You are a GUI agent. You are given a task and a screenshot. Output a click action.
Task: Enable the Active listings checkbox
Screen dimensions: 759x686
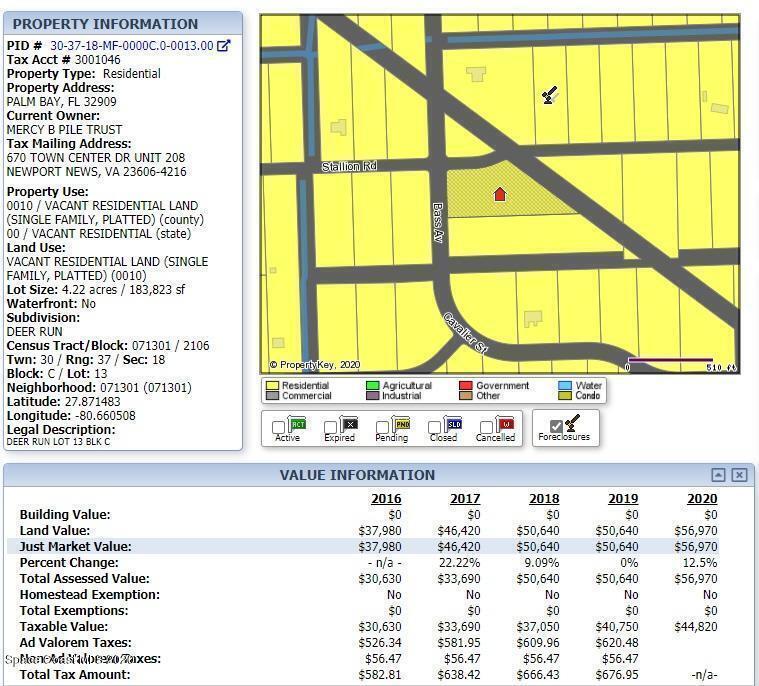[279, 428]
